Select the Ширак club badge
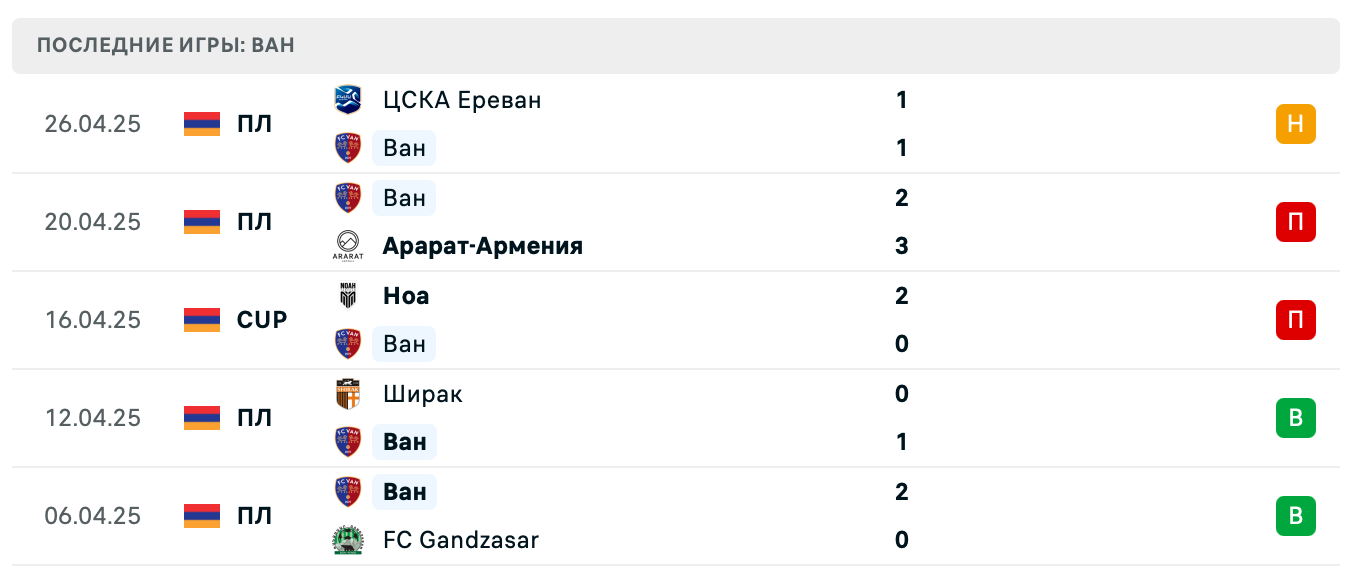Screen dimensions: 1354x580 click(348, 394)
